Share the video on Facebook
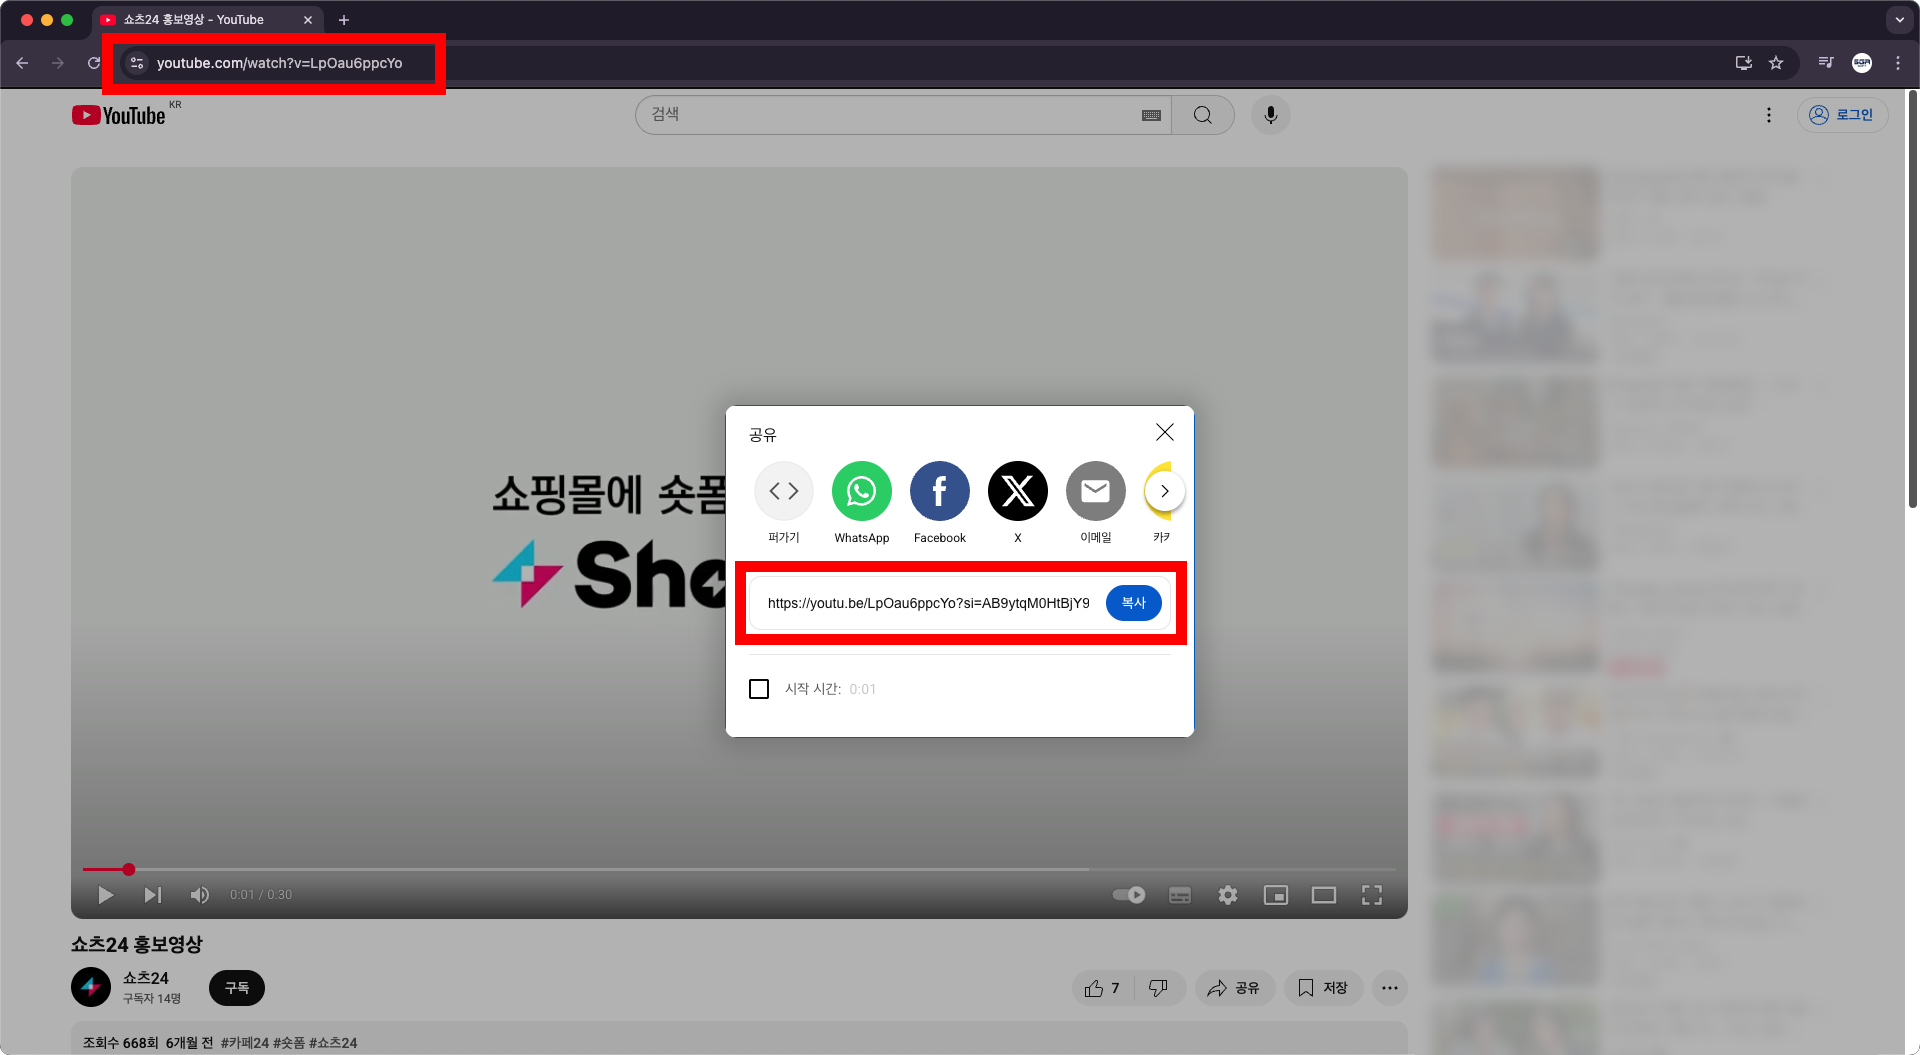Viewport: 1920px width, 1055px height. click(940, 491)
